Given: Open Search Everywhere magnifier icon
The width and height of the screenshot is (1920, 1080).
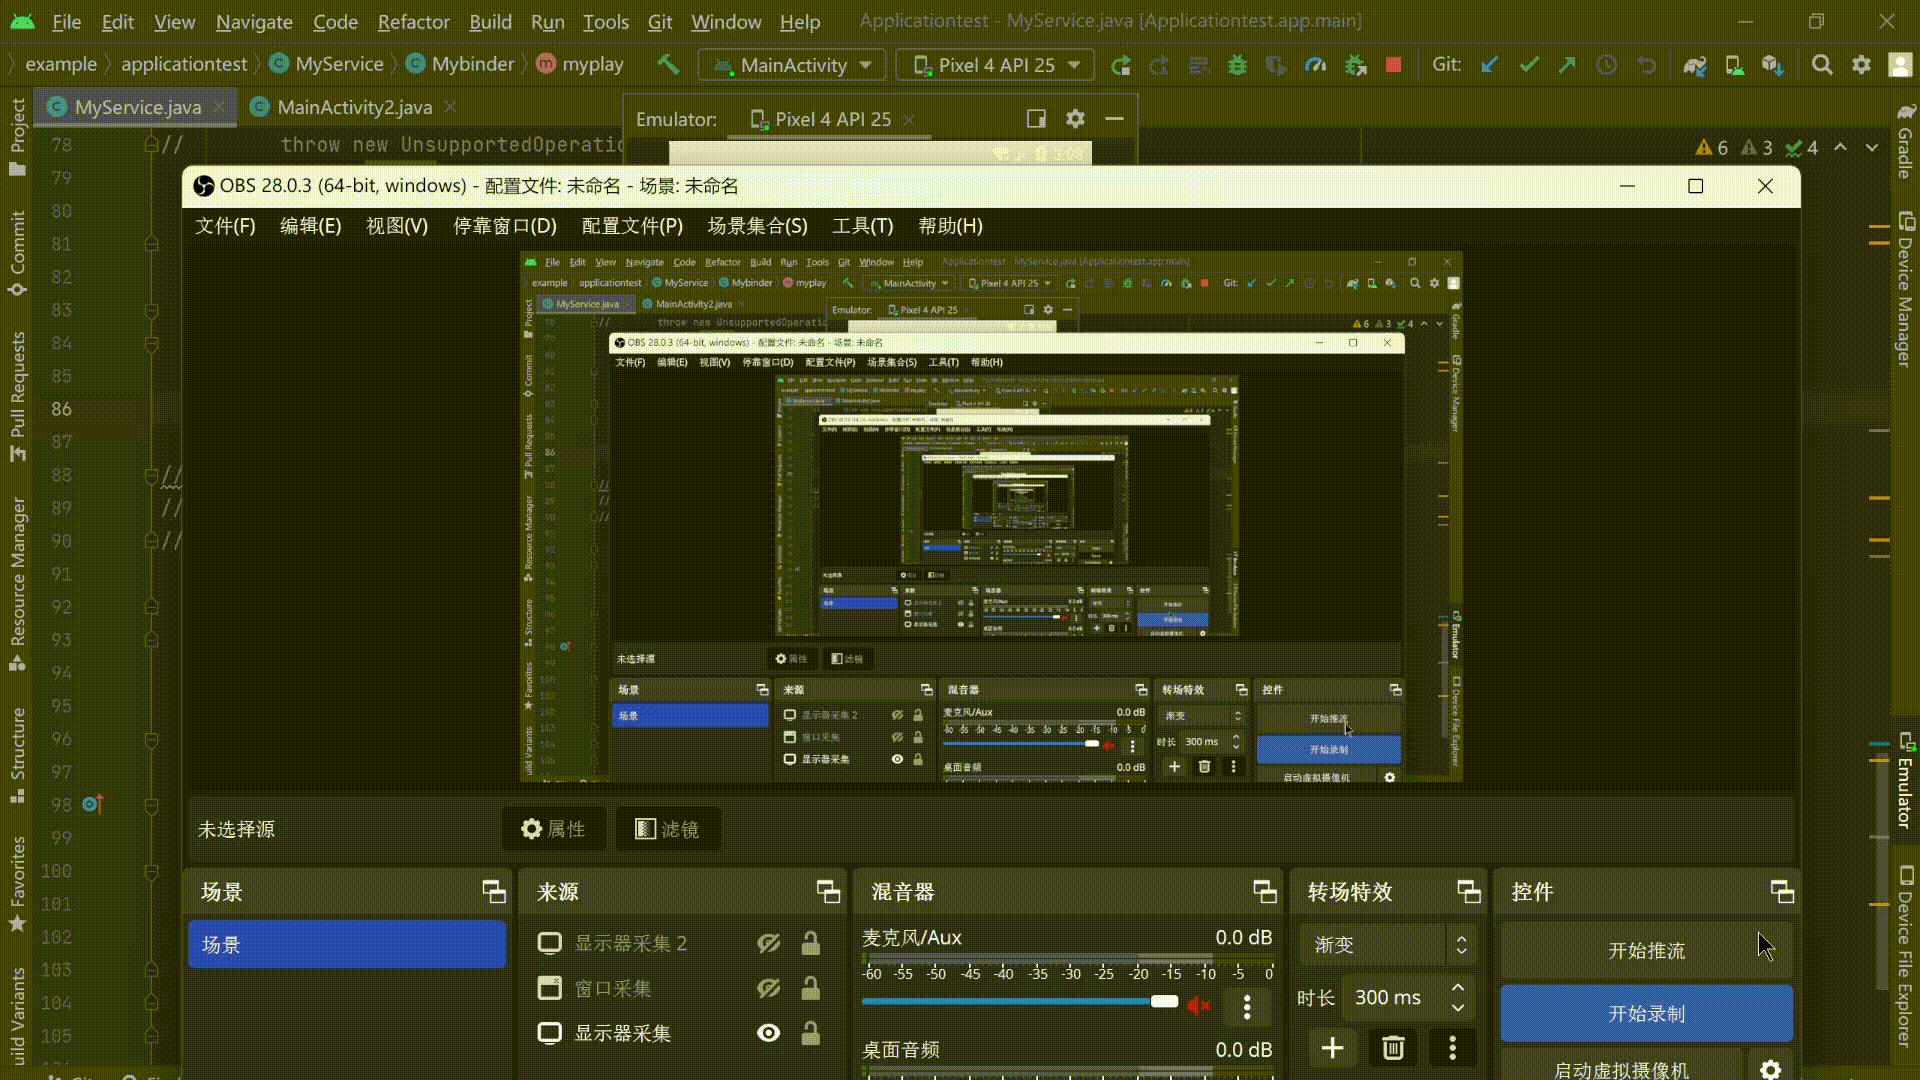Looking at the screenshot, I should pyautogui.click(x=1822, y=65).
